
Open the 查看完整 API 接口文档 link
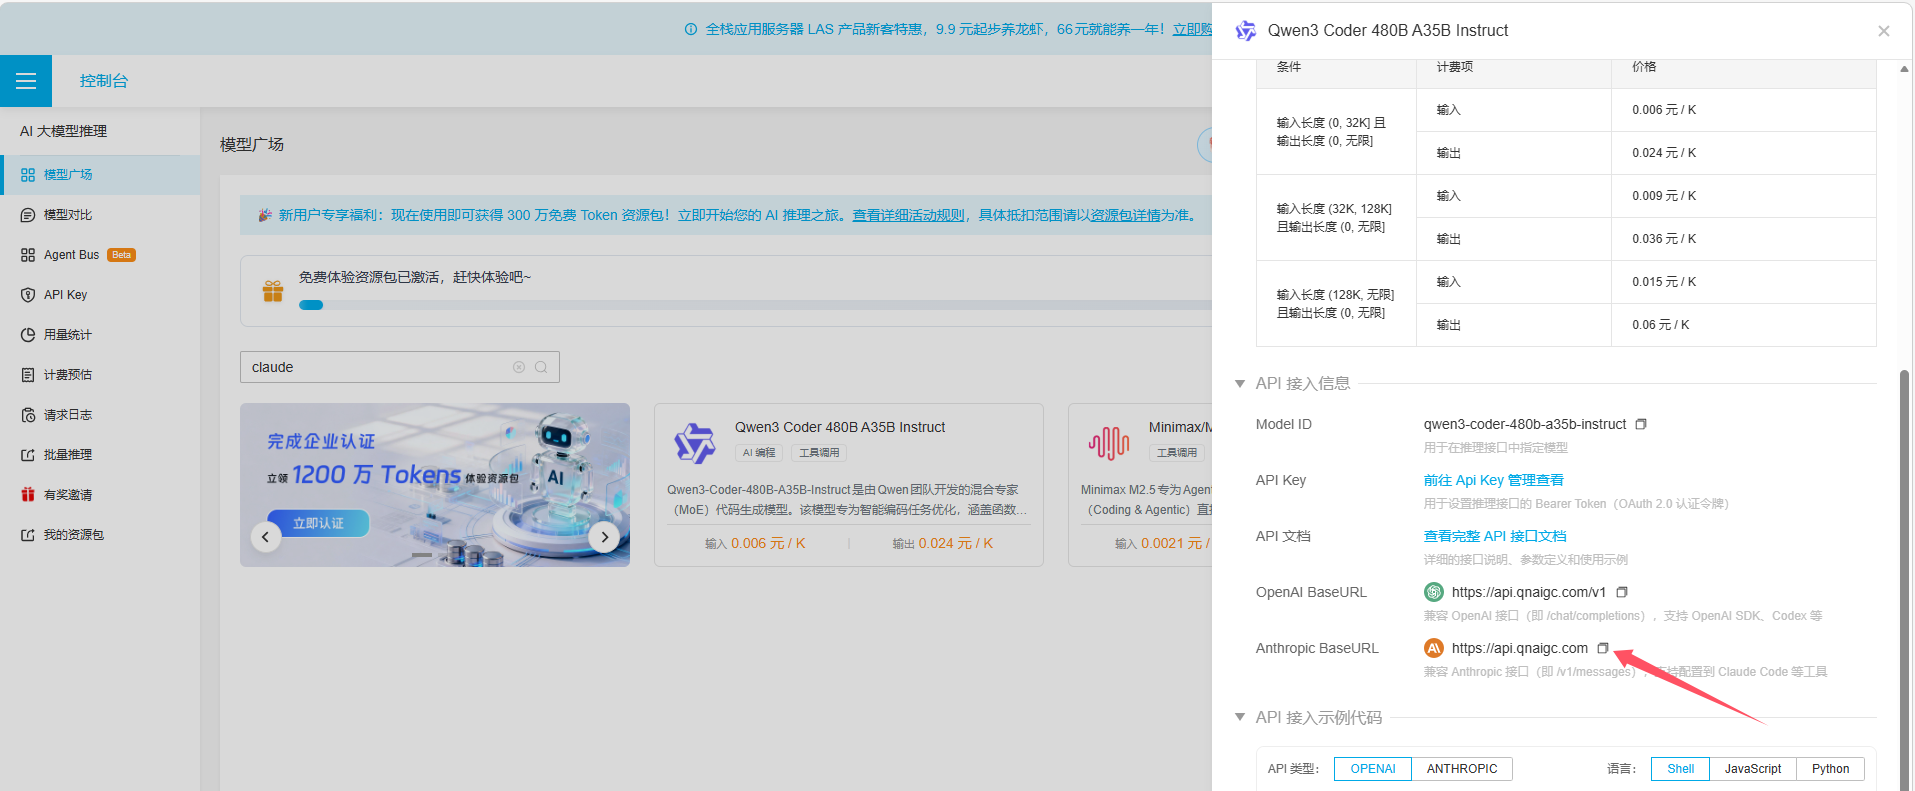[x=1495, y=536]
